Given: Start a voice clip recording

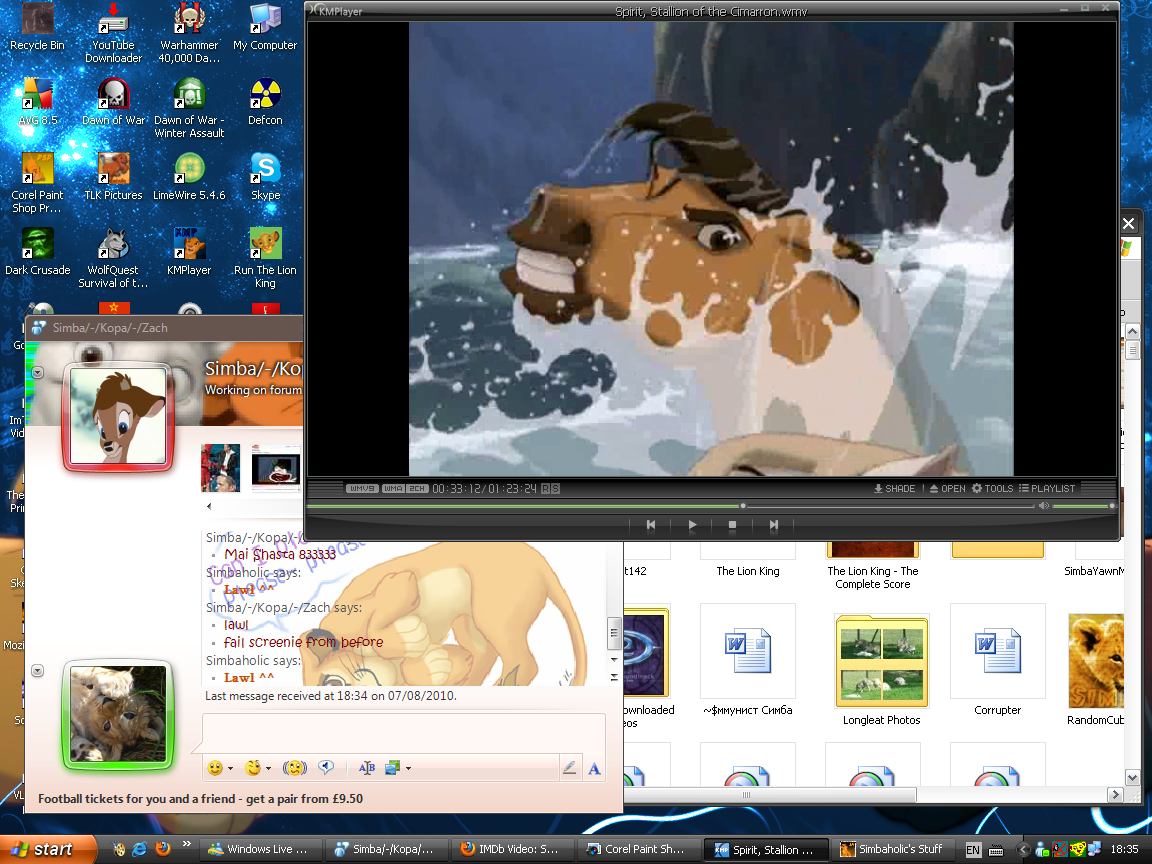Looking at the screenshot, I should click(326, 768).
